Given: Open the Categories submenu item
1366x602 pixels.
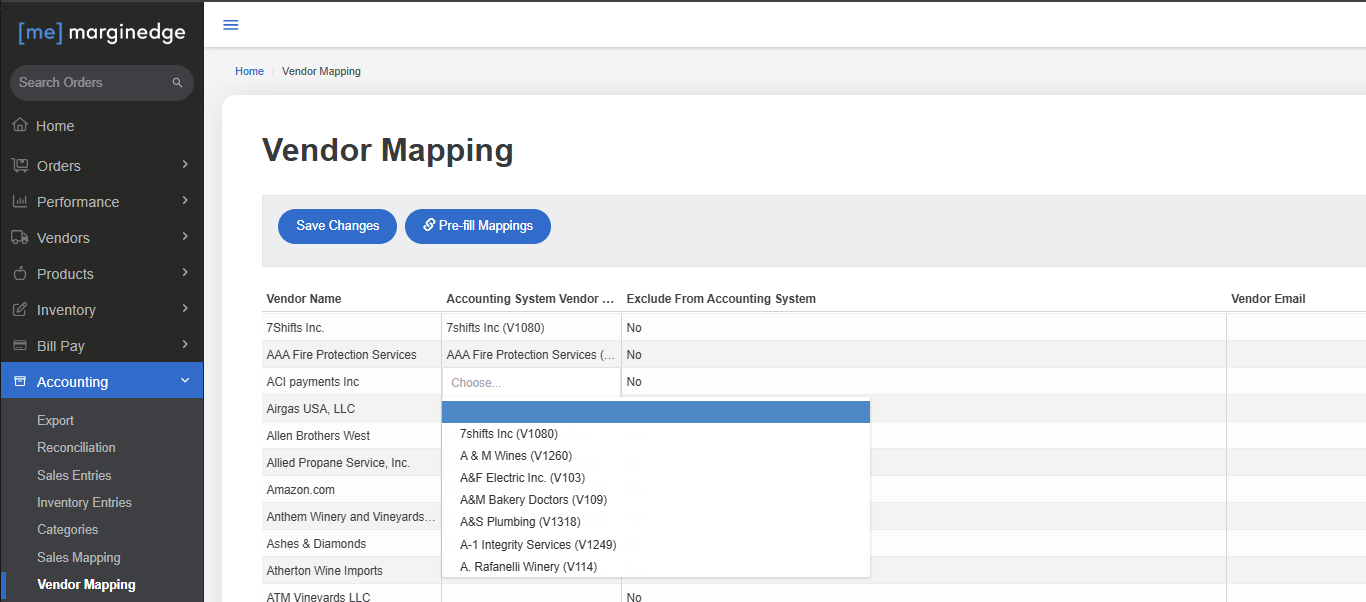Looking at the screenshot, I should tap(68, 530).
